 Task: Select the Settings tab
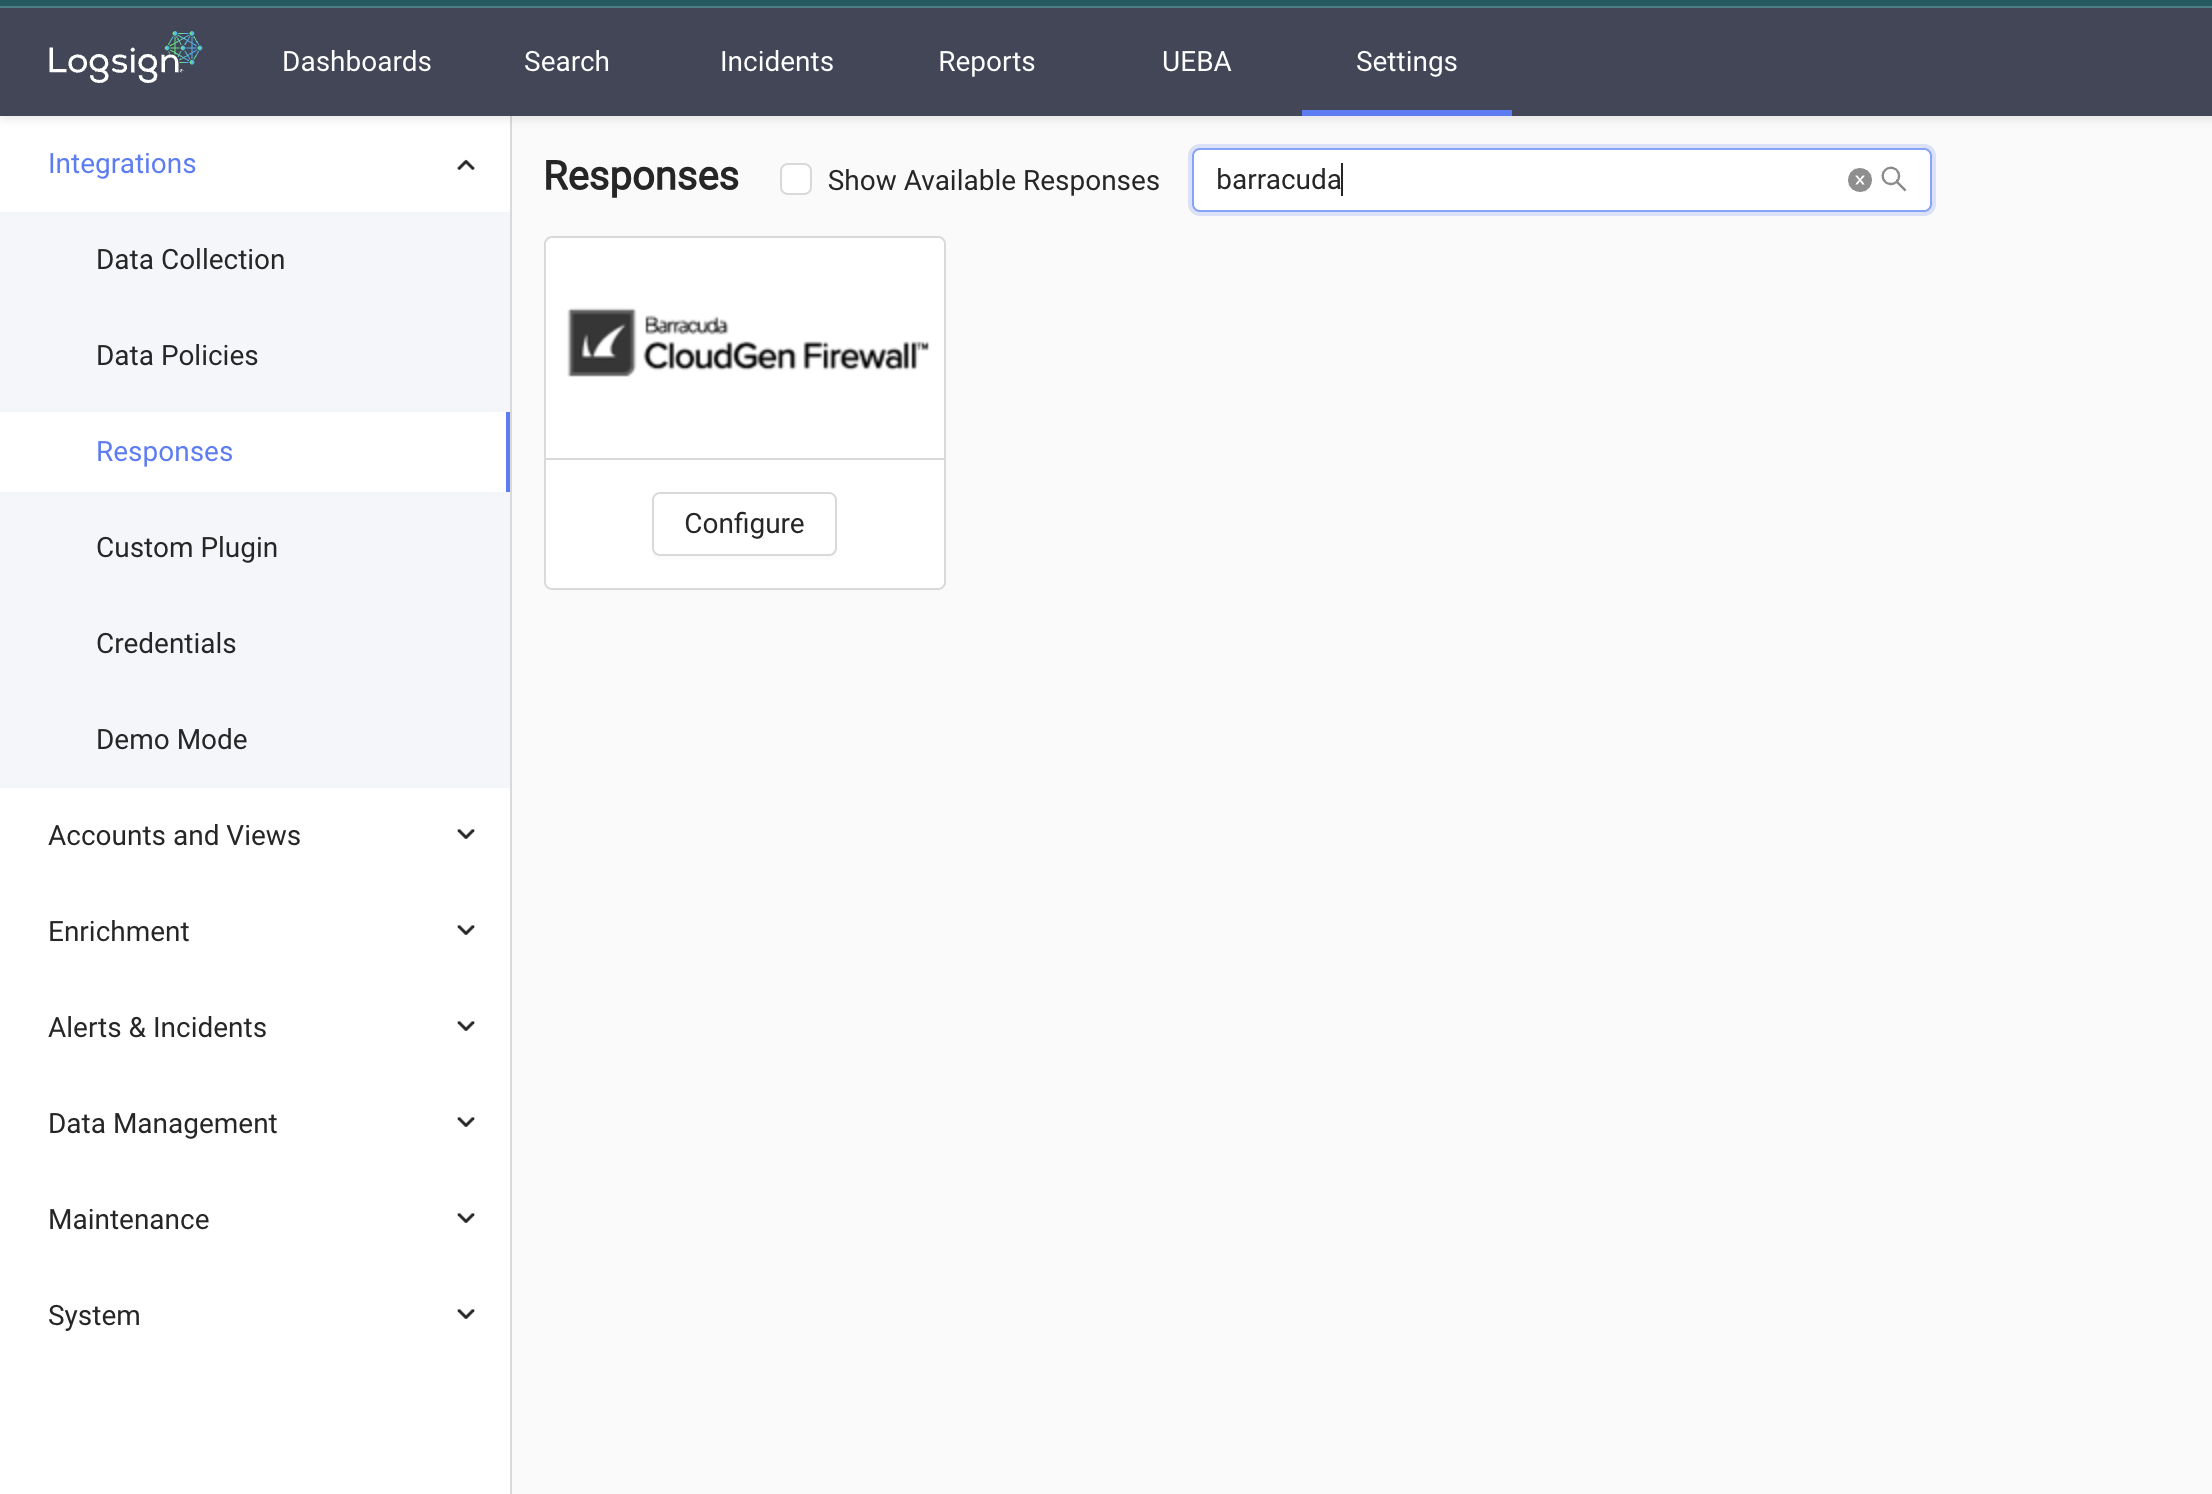(x=1407, y=62)
